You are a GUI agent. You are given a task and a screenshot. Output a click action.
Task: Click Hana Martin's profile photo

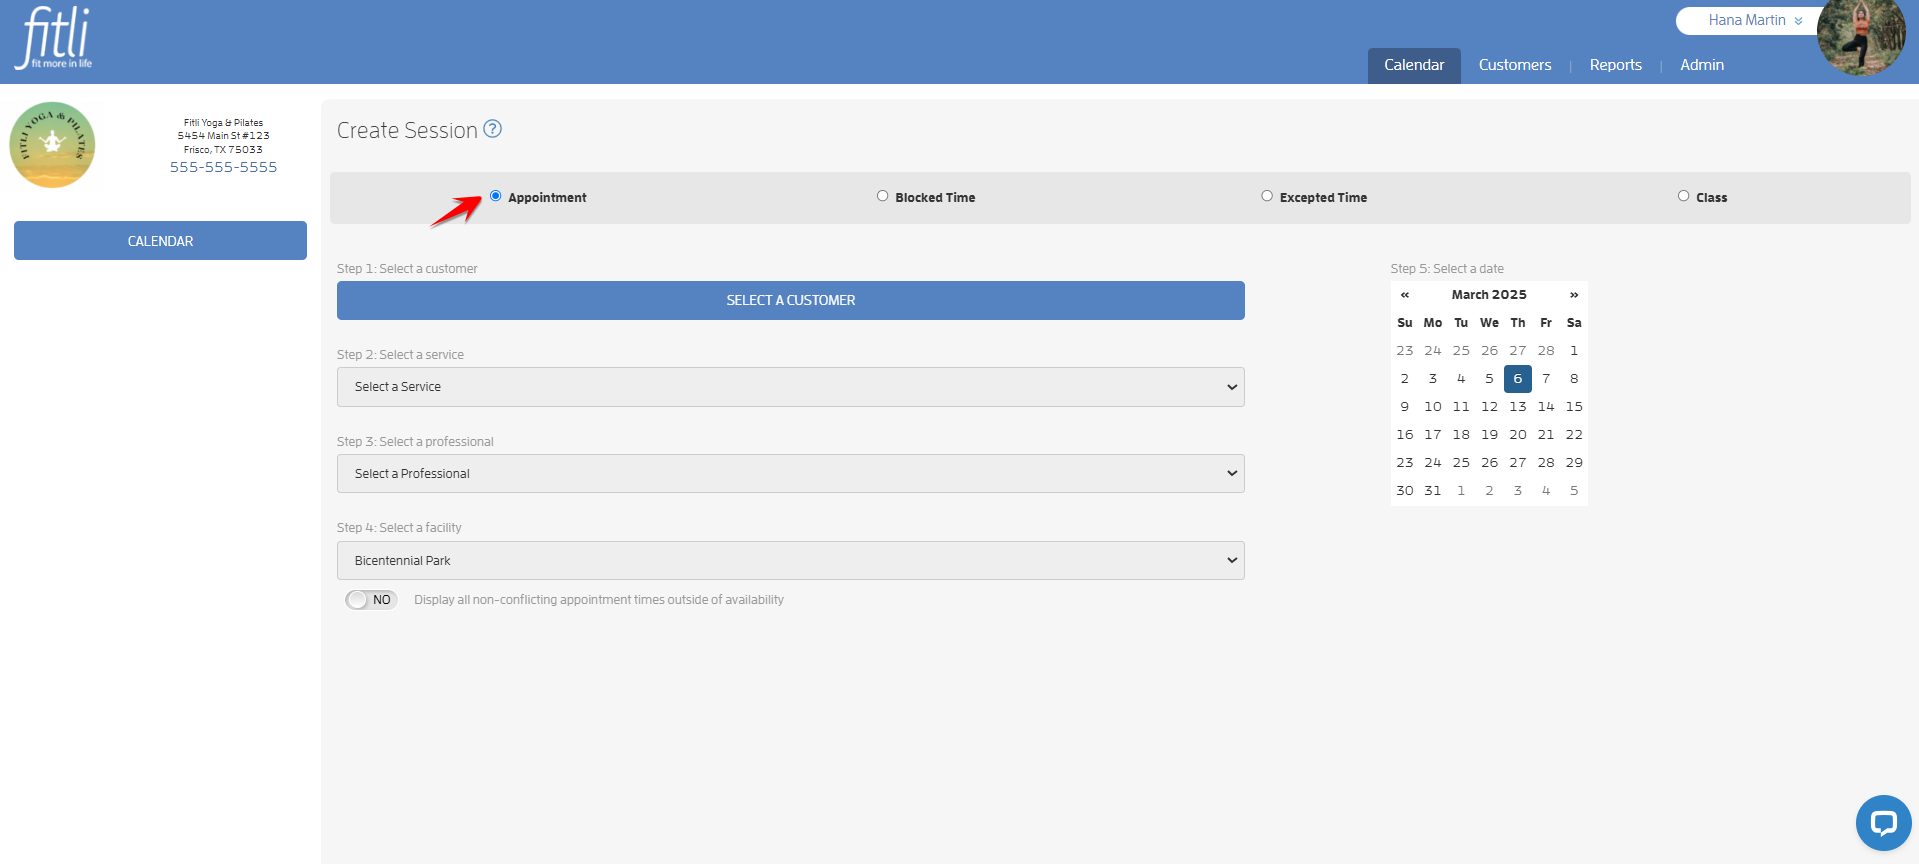[x=1861, y=37]
